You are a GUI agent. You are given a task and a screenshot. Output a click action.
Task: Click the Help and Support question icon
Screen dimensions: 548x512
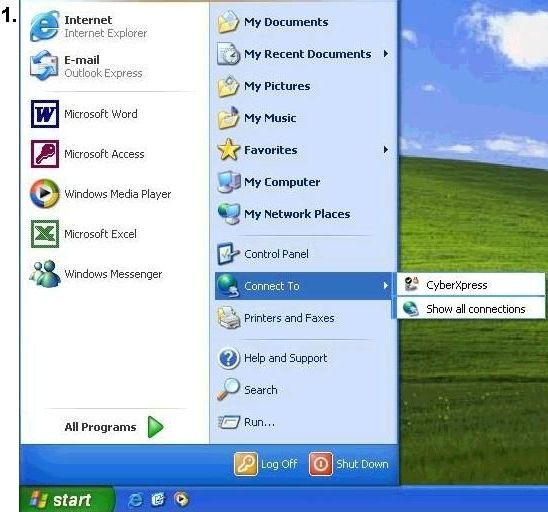tap(228, 358)
